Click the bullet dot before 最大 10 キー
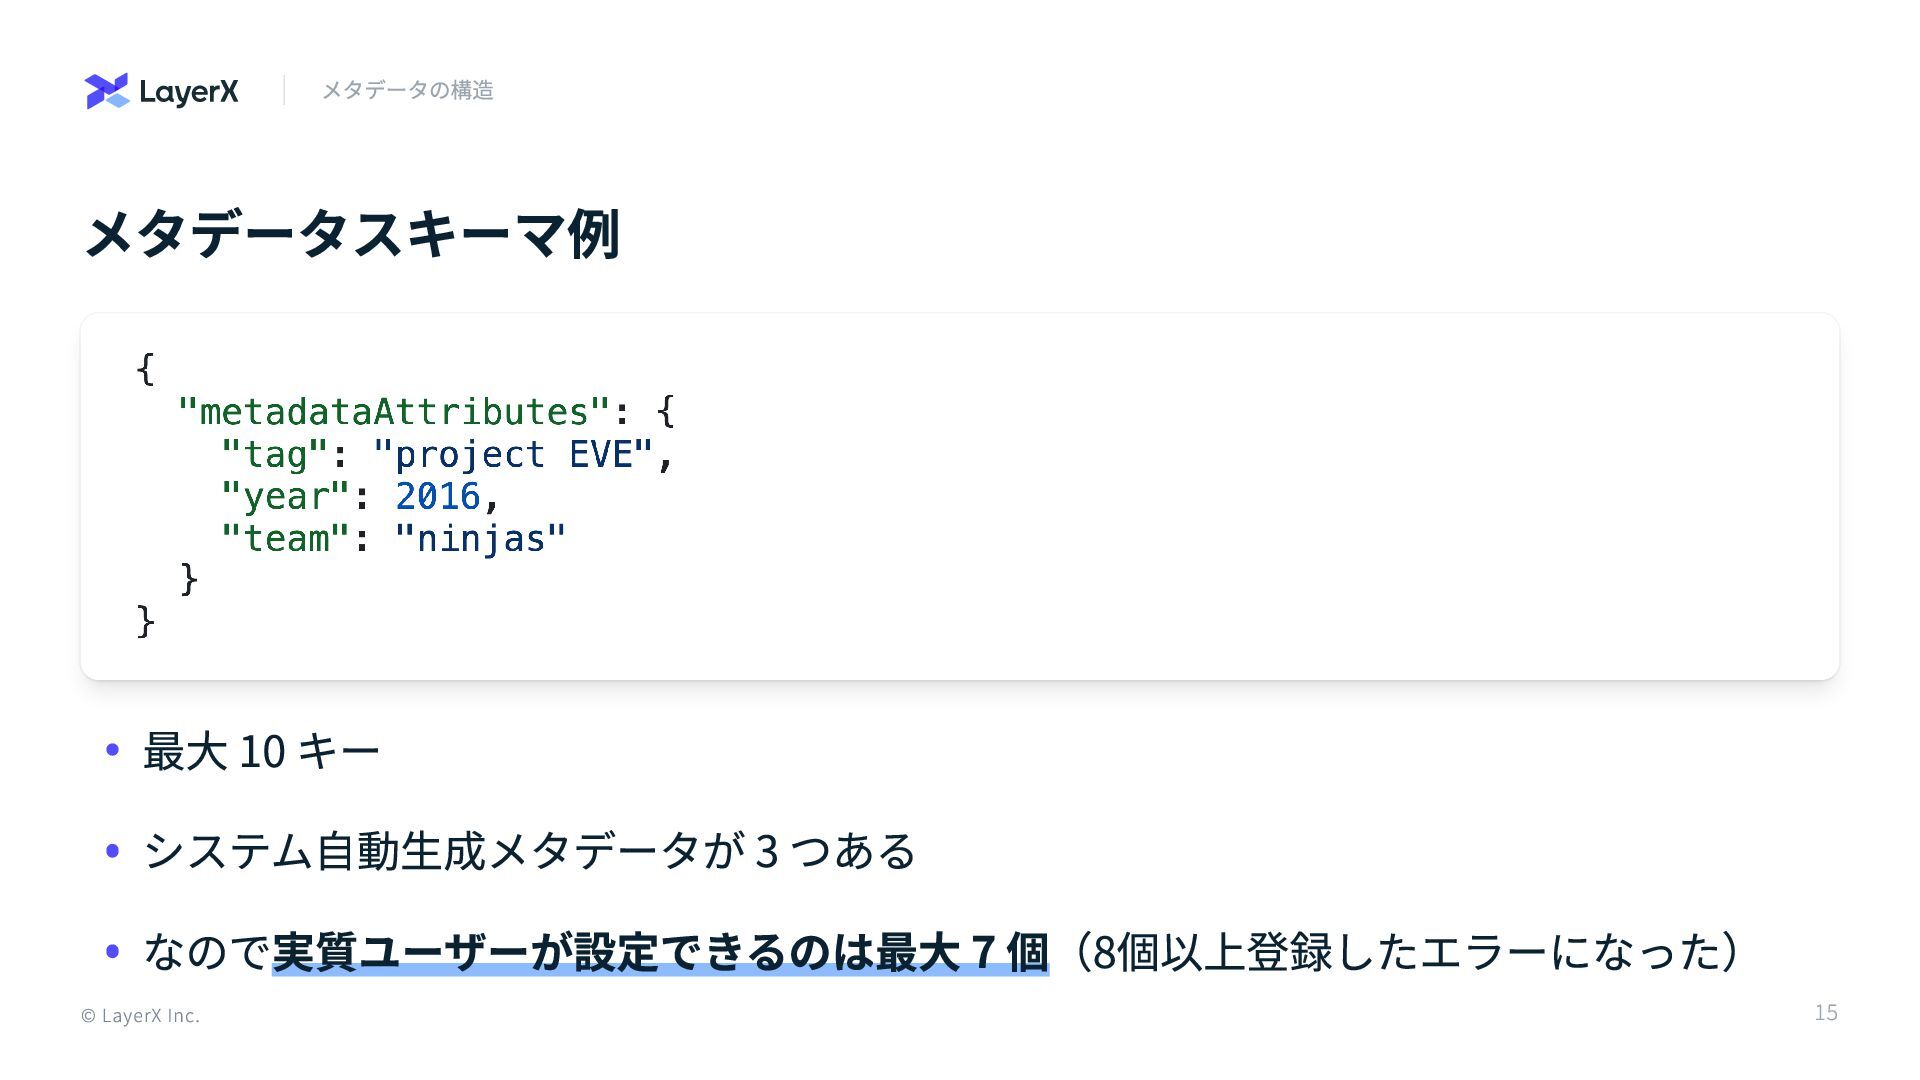This screenshot has width=1920, height=1080. coord(112,749)
